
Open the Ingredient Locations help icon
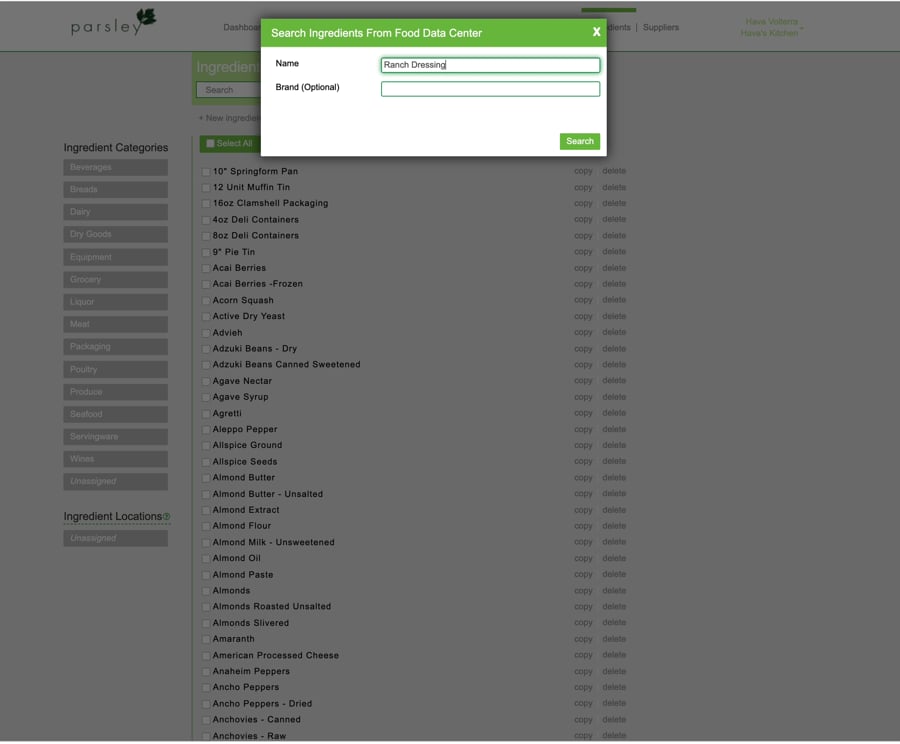coord(166,516)
